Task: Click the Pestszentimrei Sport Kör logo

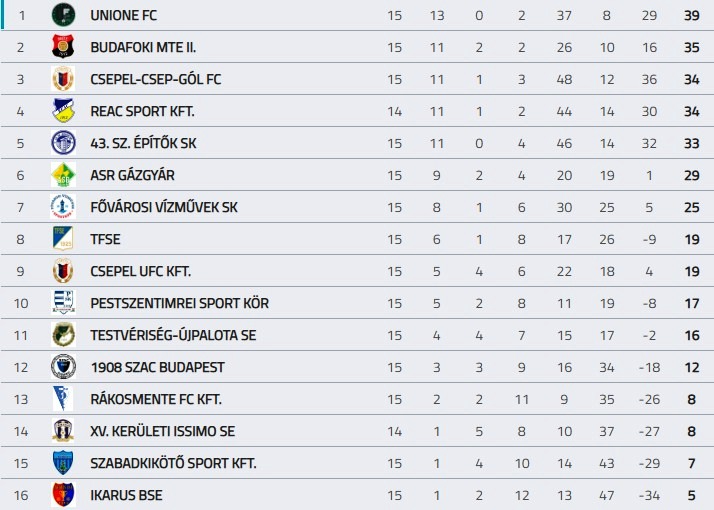Action: point(63,303)
